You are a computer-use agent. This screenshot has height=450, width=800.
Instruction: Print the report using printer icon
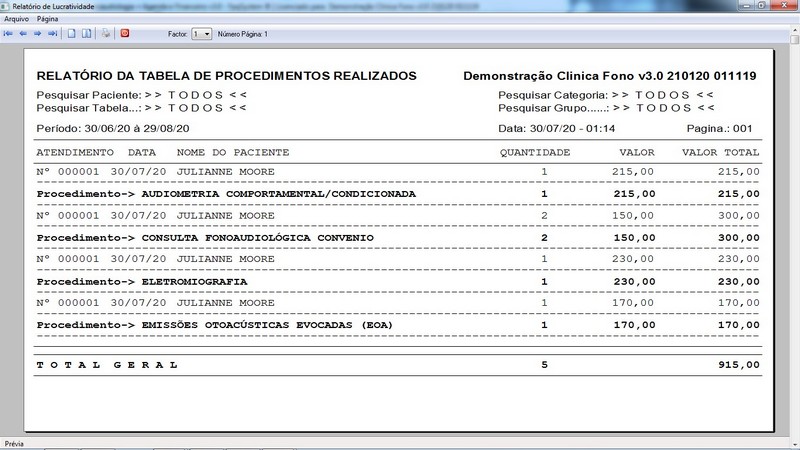(x=106, y=34)
